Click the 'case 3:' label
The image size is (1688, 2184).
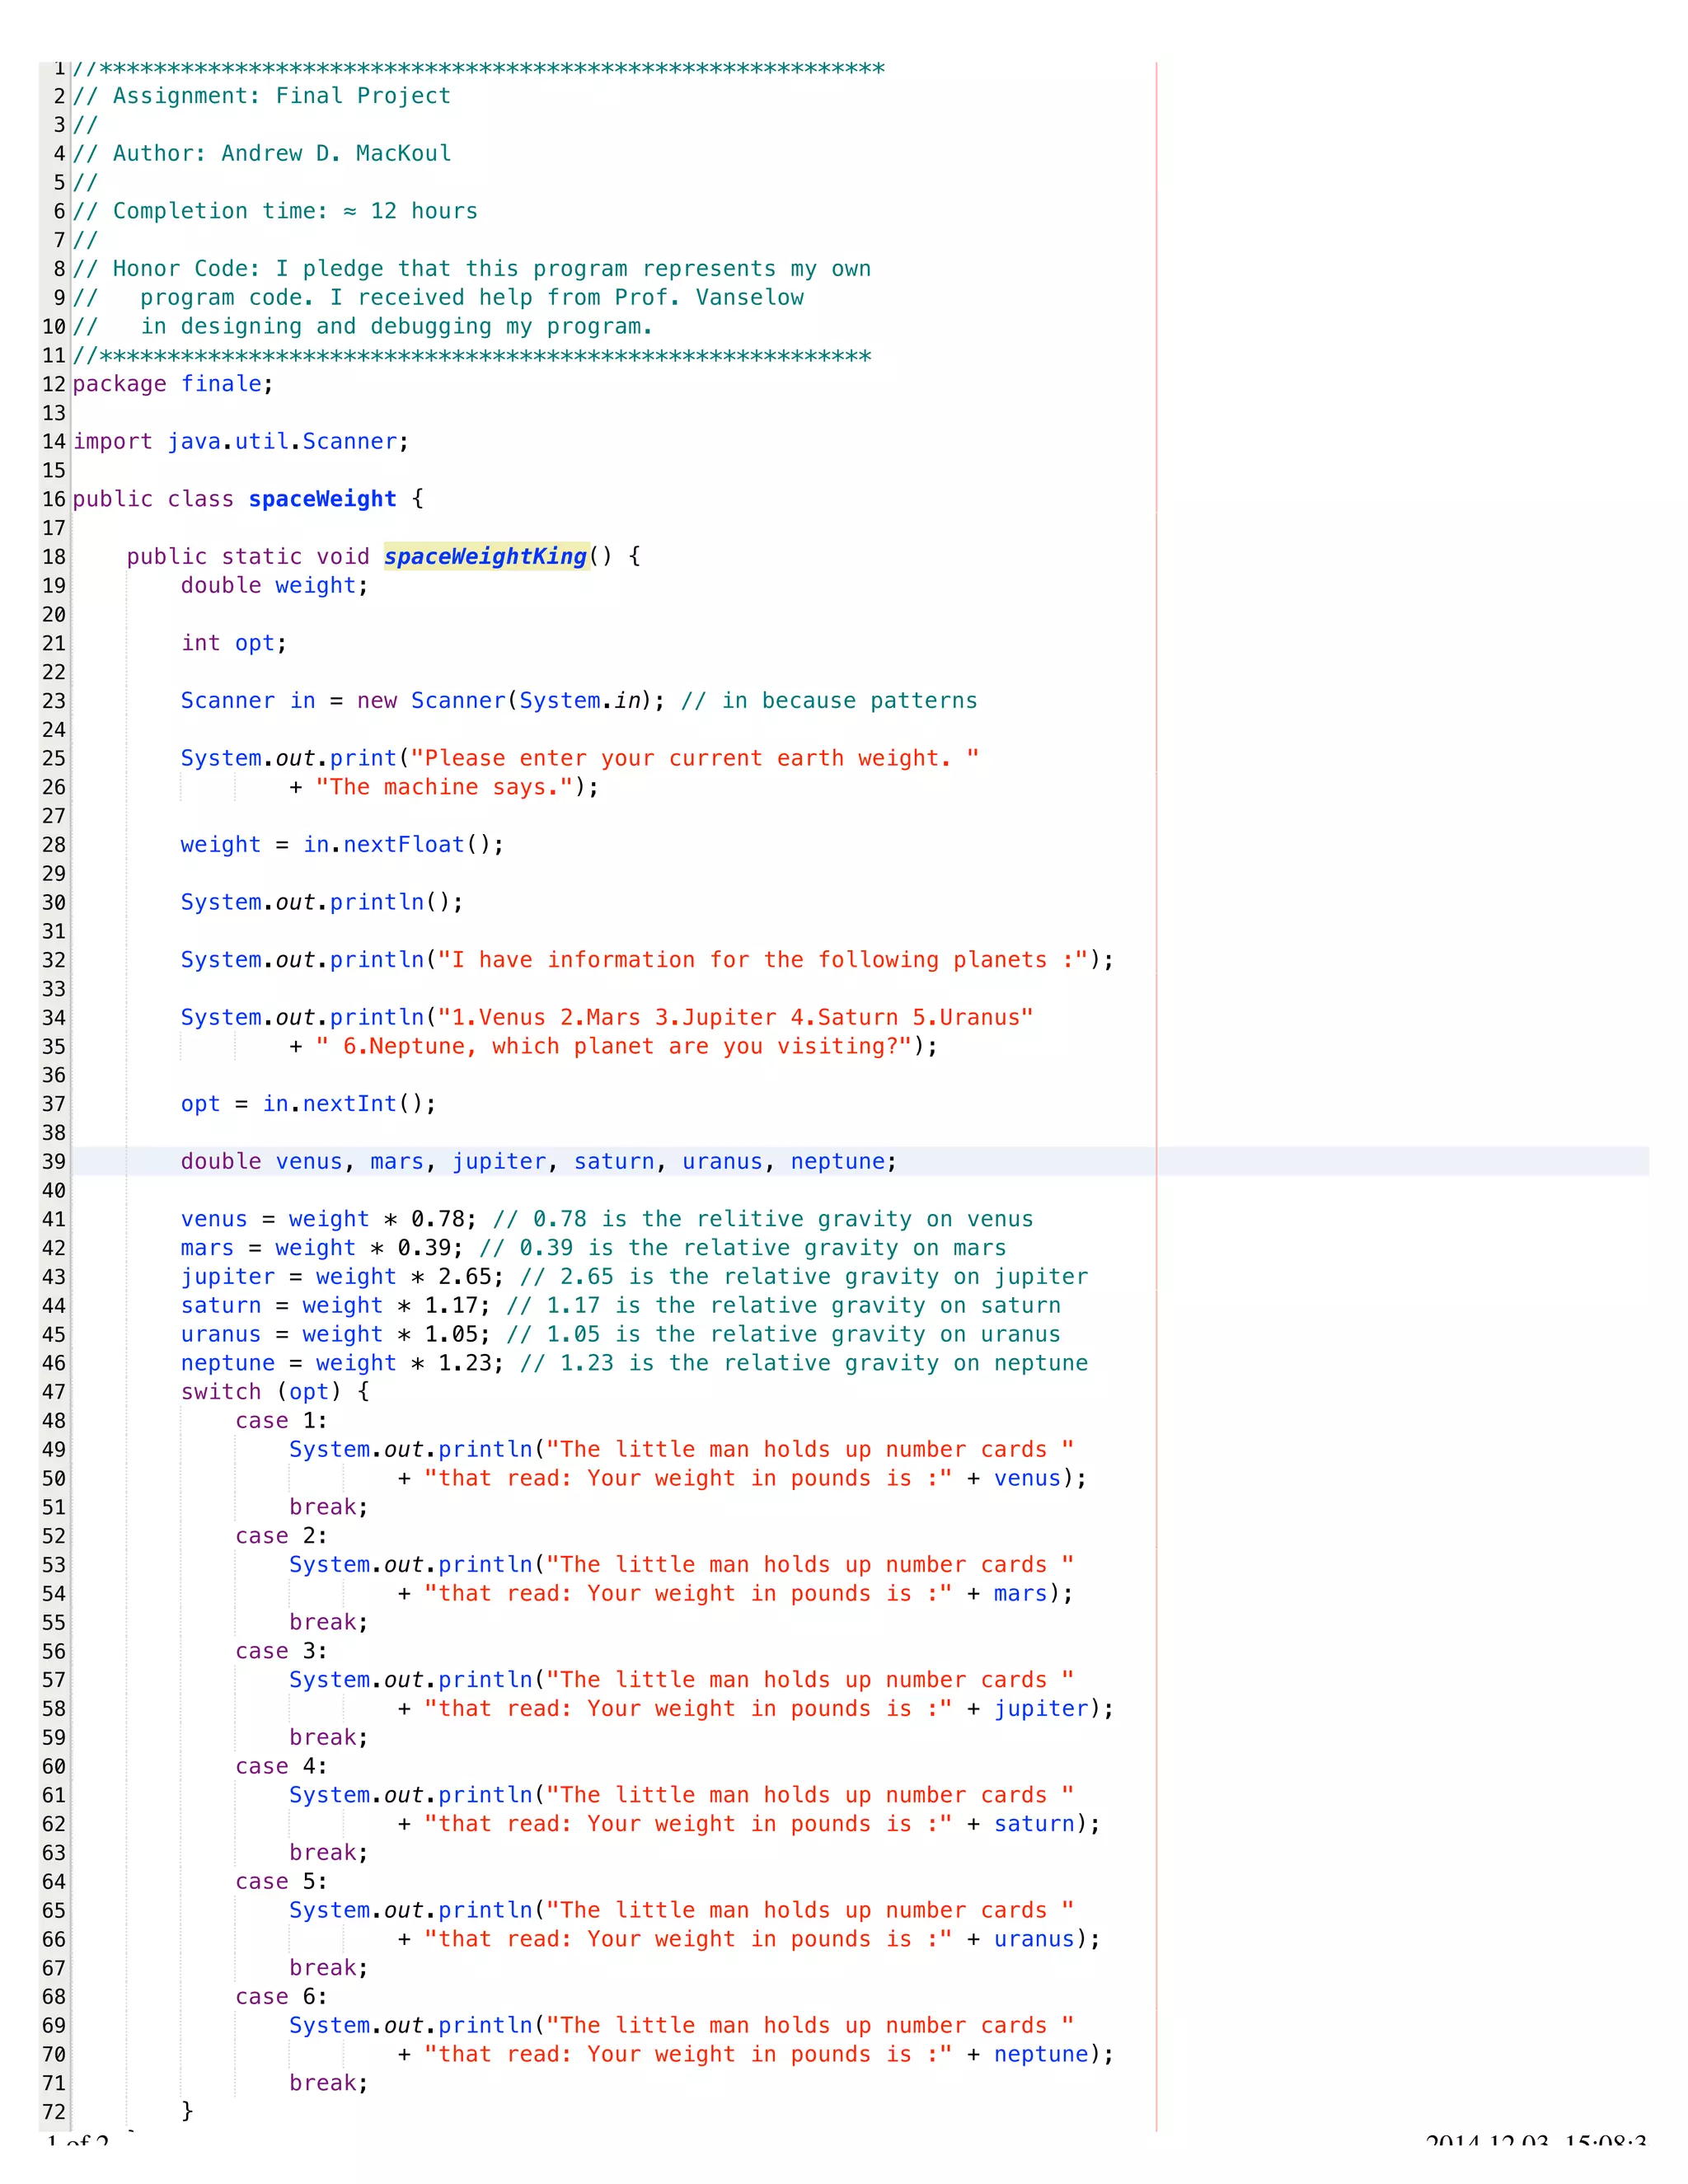pyautogui.click(x=281, y=1652)
